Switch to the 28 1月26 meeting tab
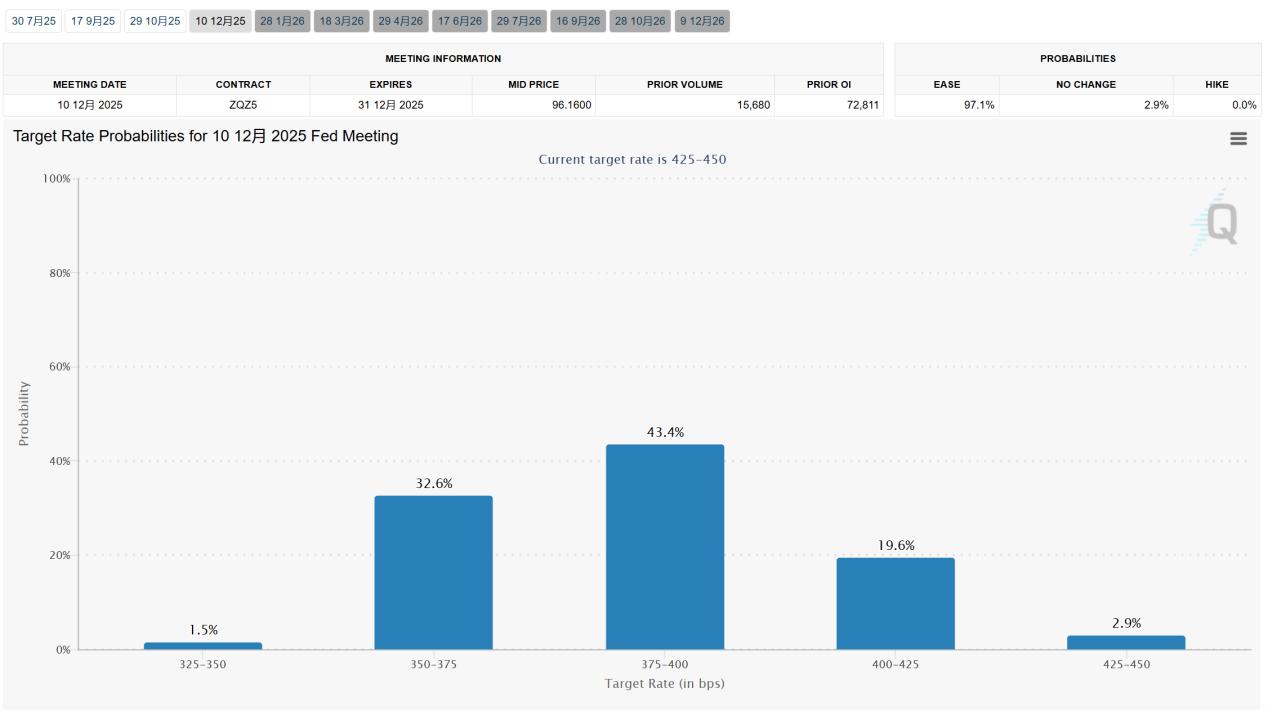 pyautogui.click(x=282, y=21)
